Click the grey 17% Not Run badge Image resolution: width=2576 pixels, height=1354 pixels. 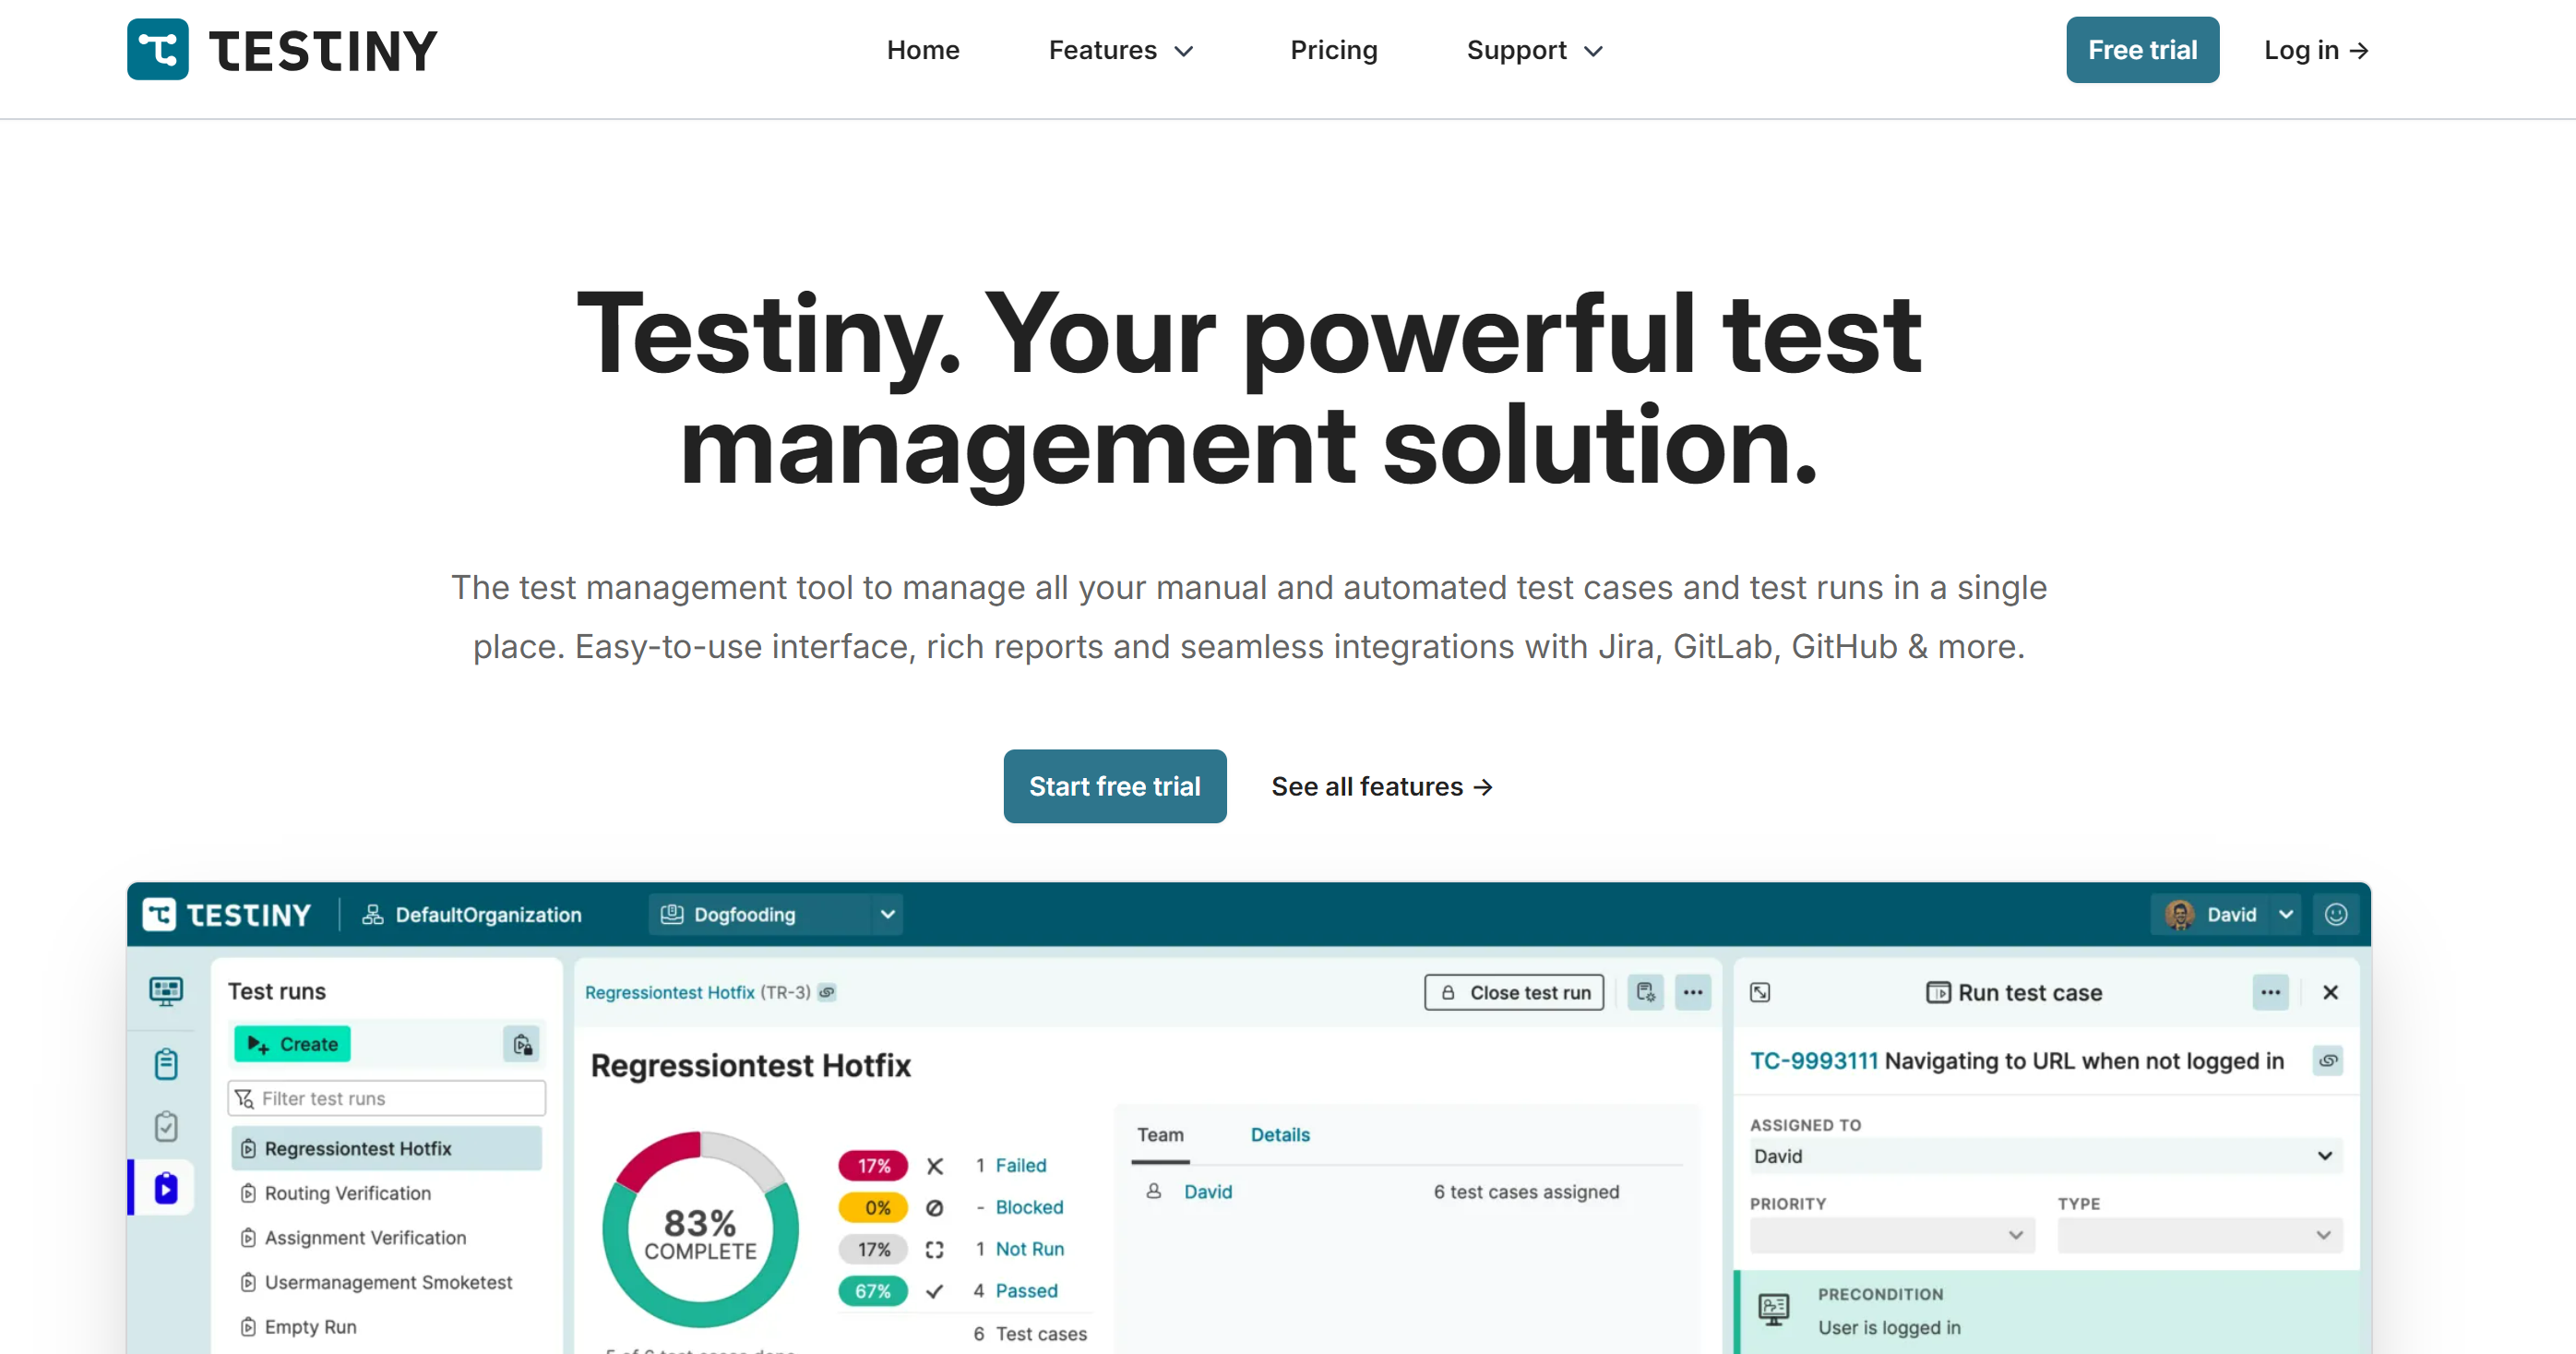pyautogui.click(x=872, y=1249)
